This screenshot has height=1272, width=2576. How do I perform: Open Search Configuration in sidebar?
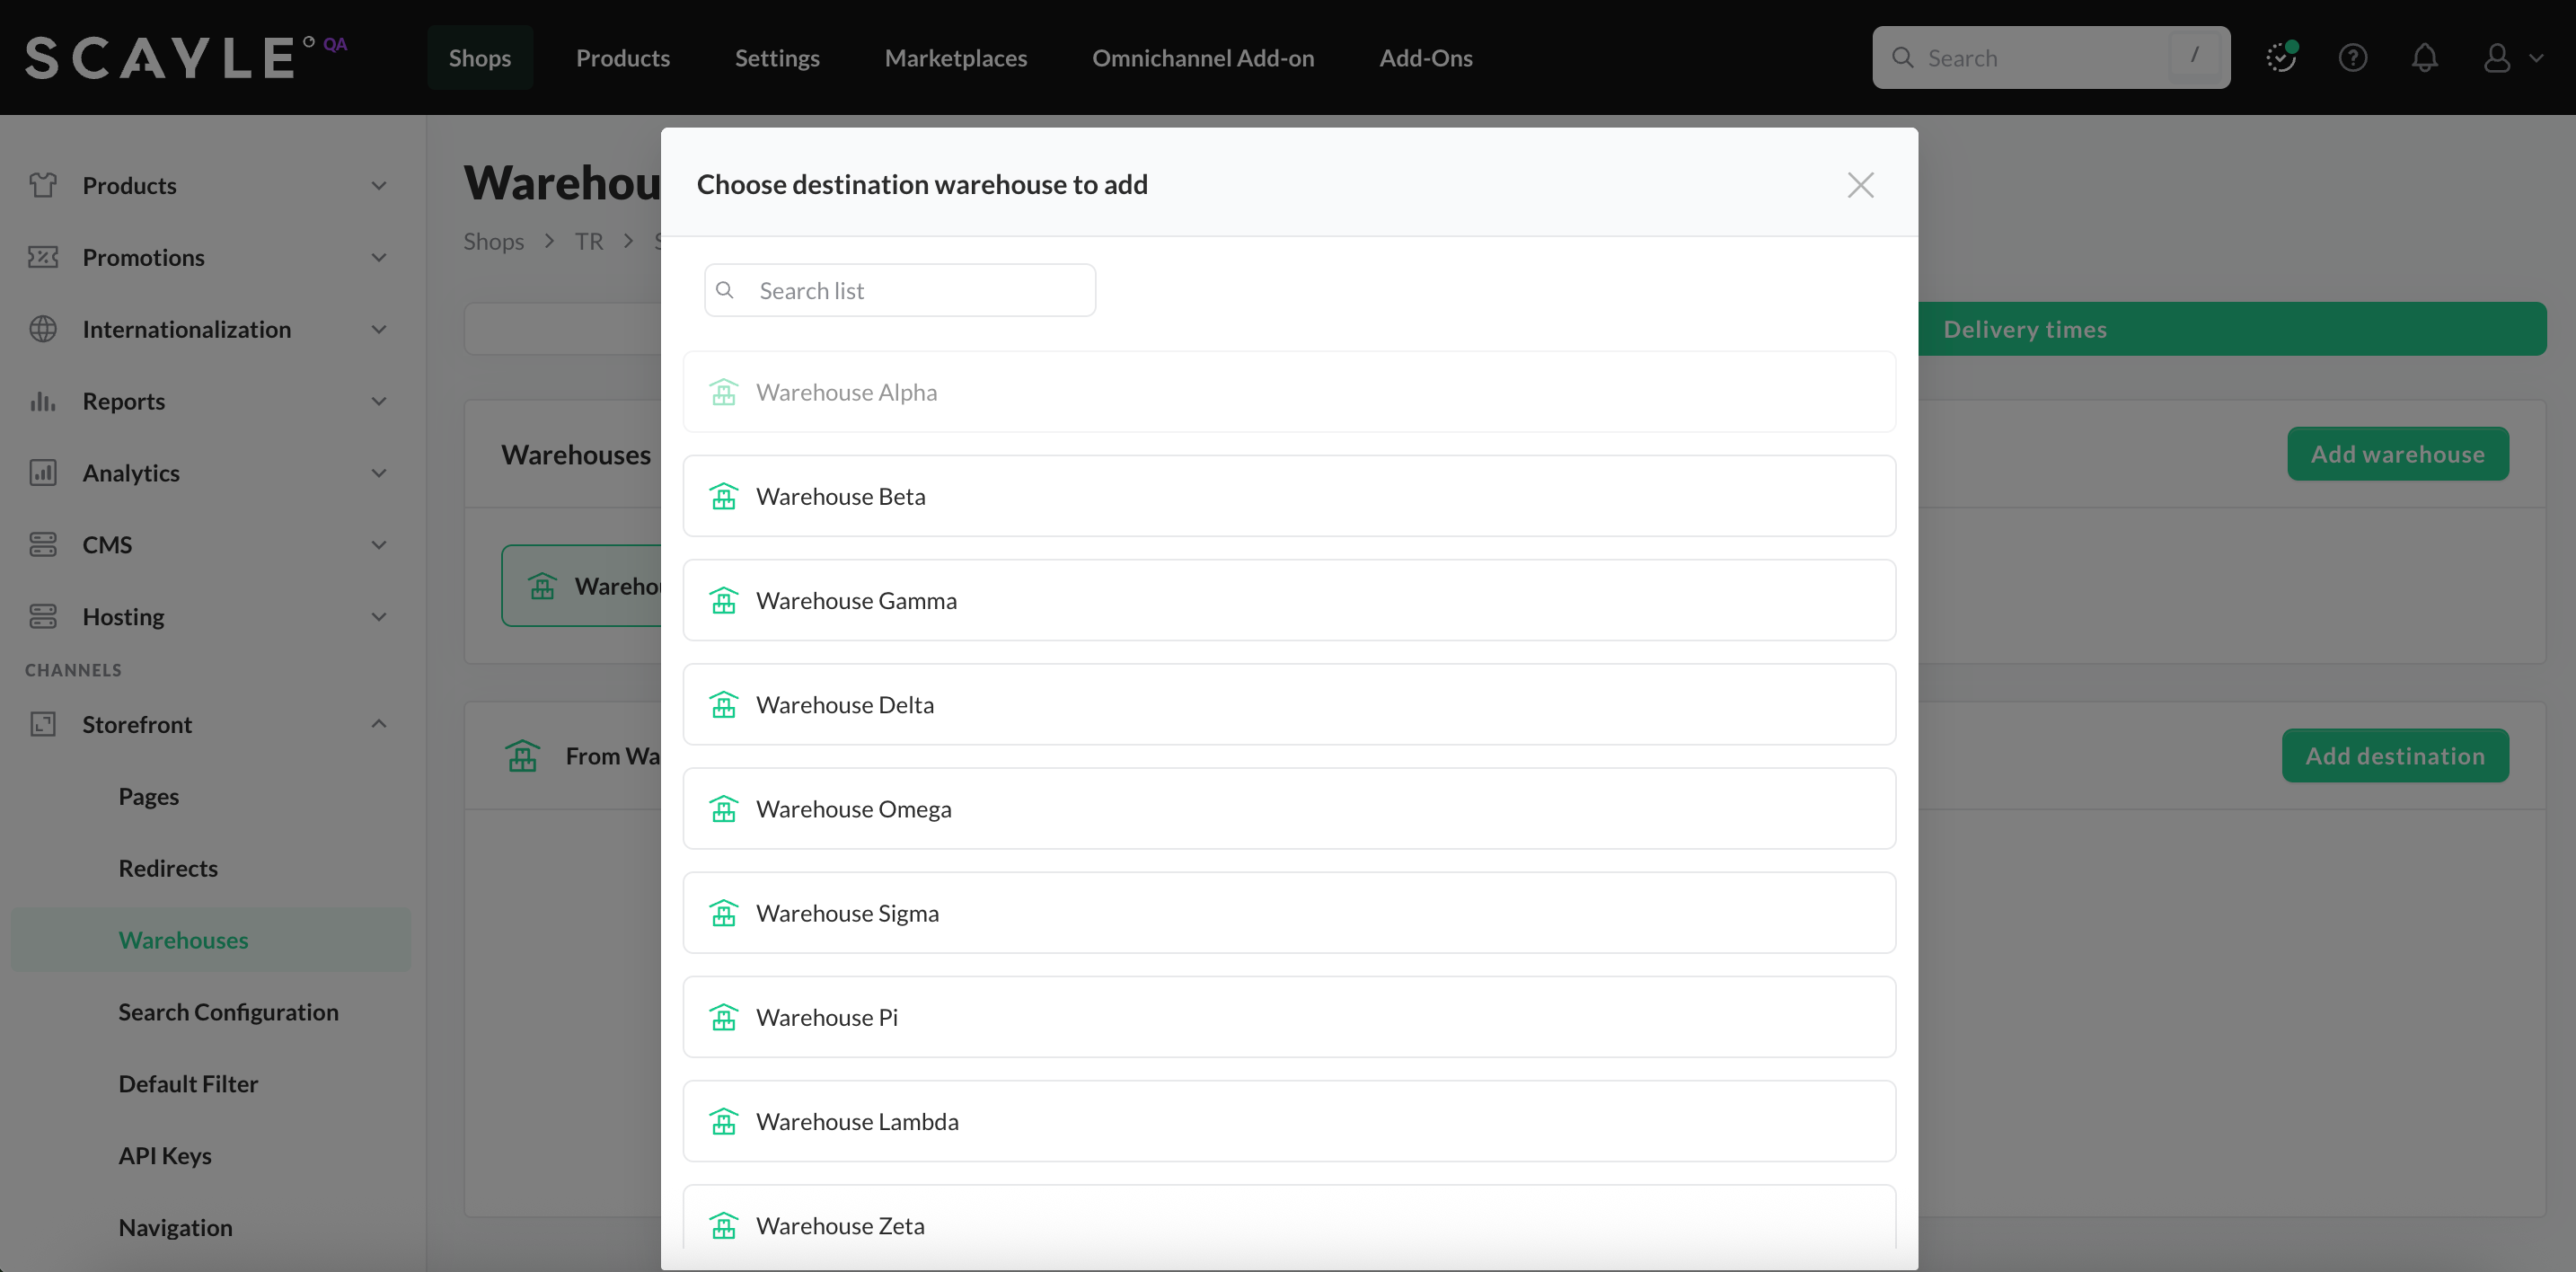[x=228, y=1012]
